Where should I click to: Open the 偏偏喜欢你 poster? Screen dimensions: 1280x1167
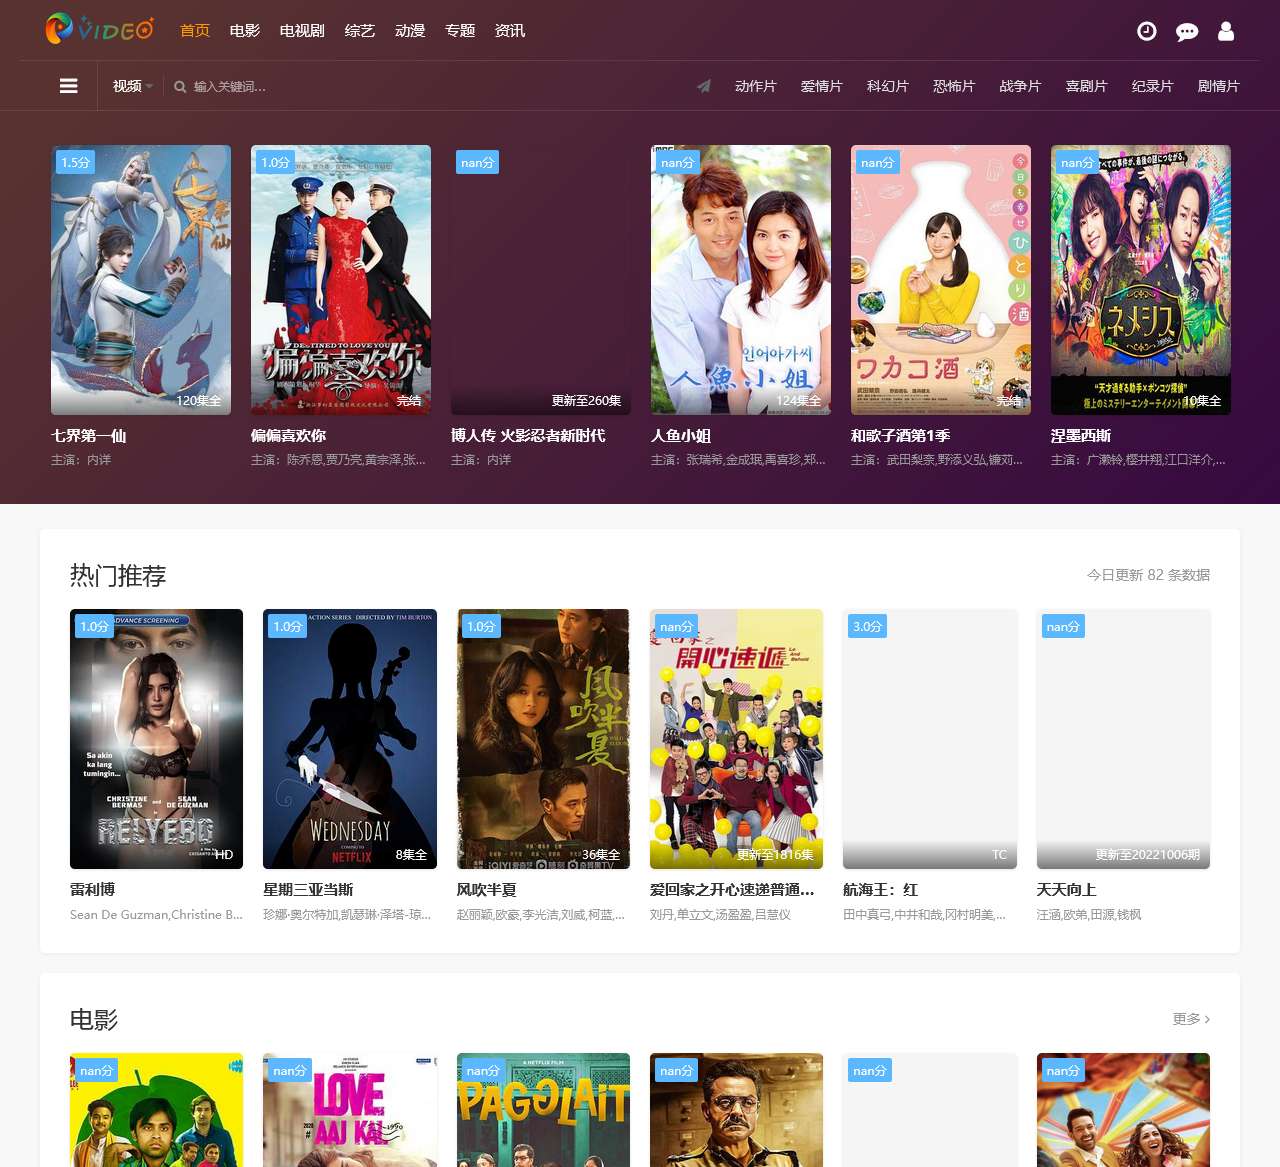click(341, 280)
